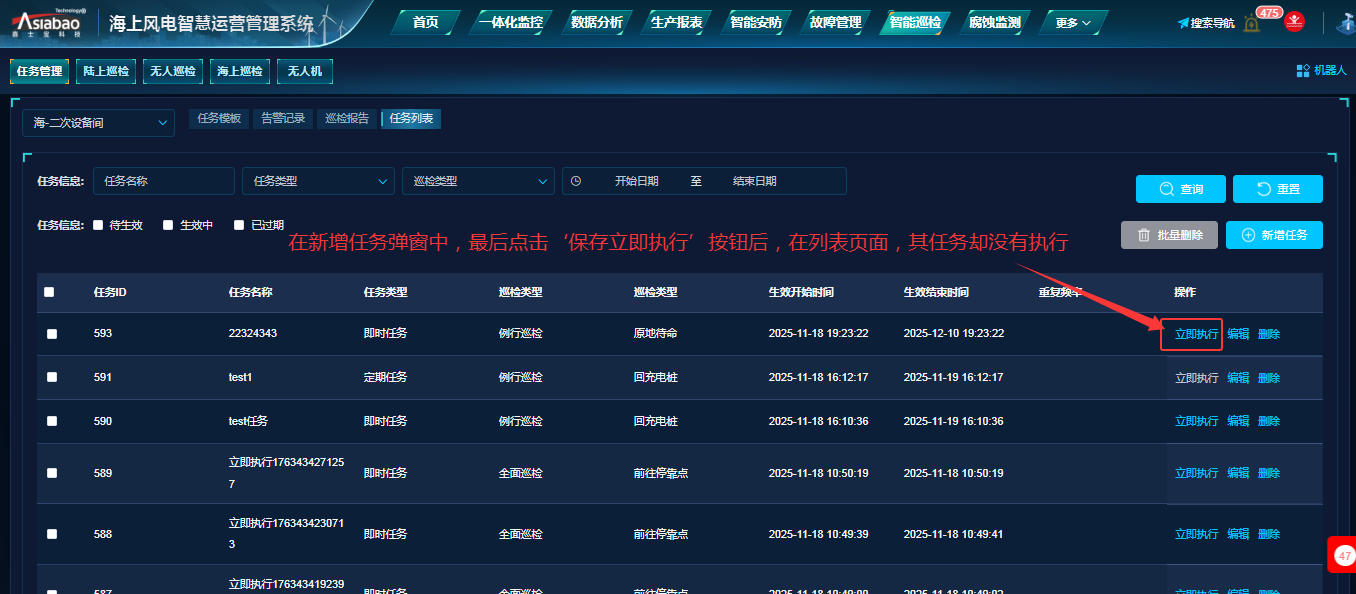The width and height of the screenshot is (1356, 594).
Task: Open the 机器人 grid icon menu
Action: [x=1302, y=71]
